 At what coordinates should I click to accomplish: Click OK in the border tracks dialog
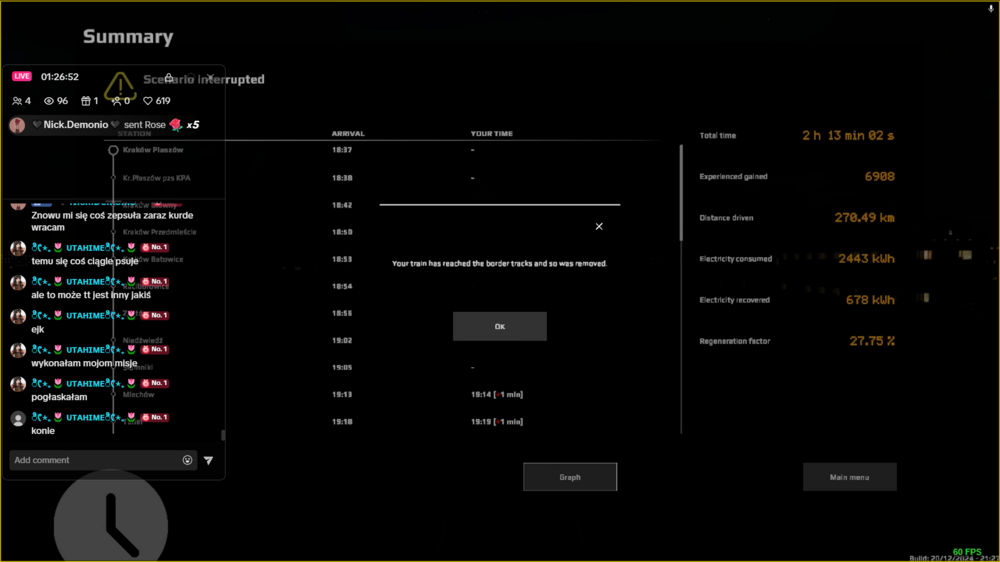(499, 326)
